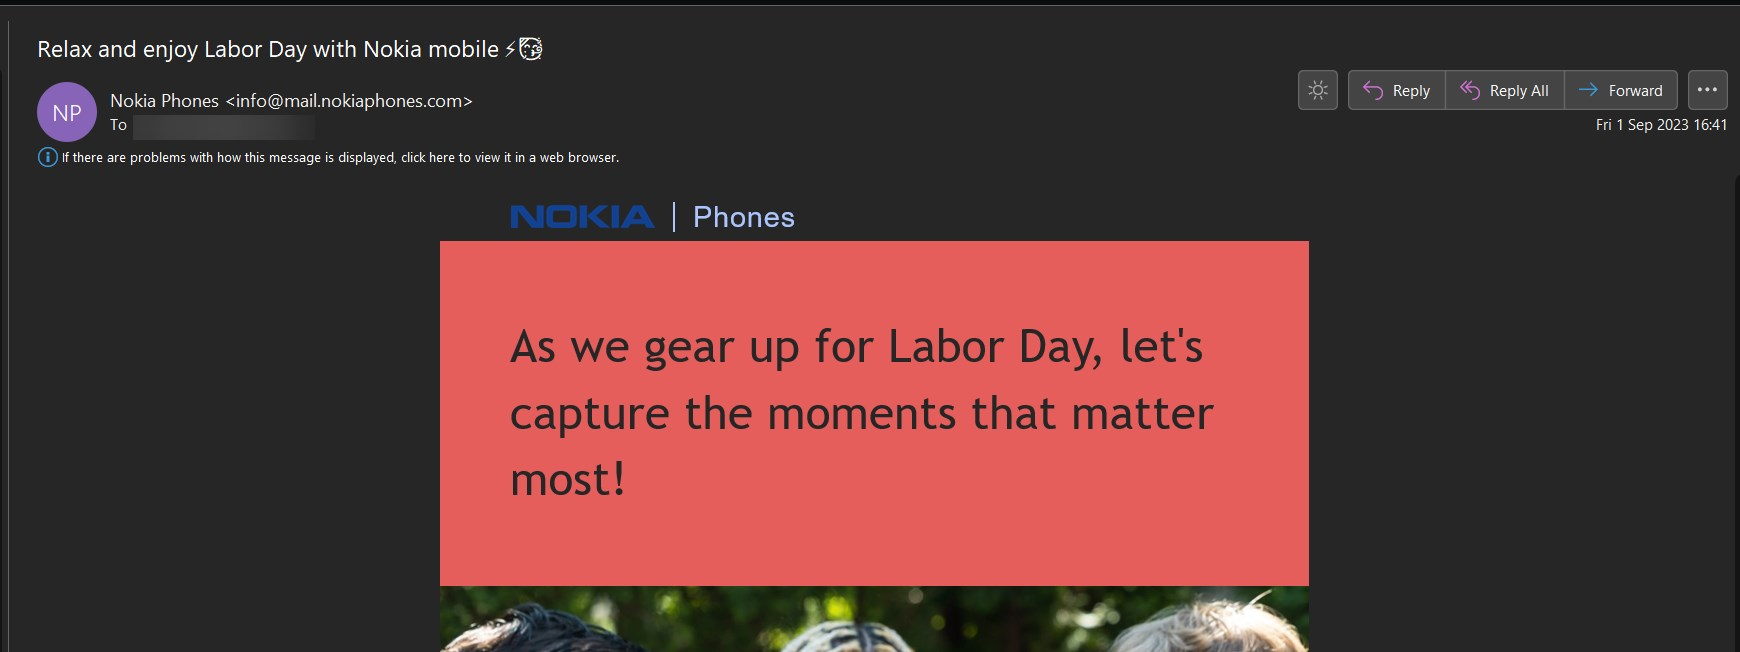Toggle the sun icon to switch background

click(1318, 90)
